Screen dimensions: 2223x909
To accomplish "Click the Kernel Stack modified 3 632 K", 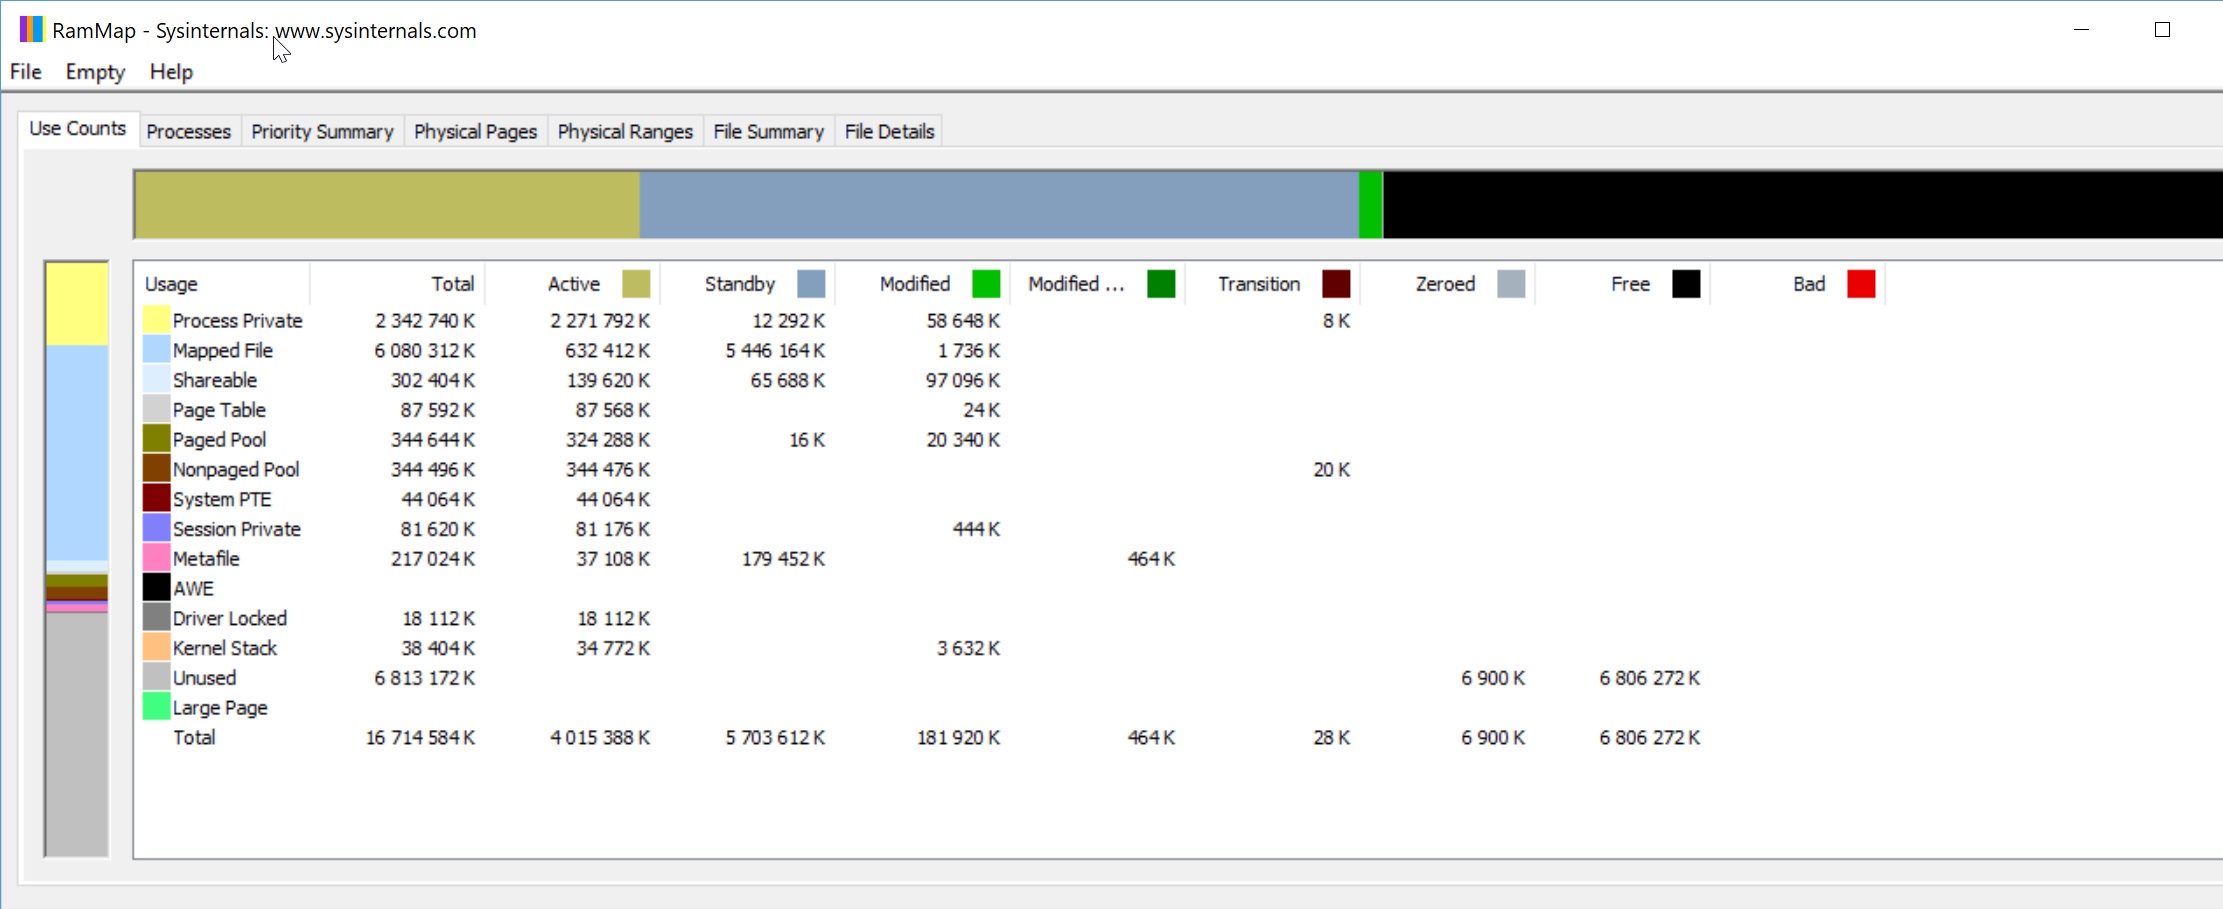I will [968, 647].
